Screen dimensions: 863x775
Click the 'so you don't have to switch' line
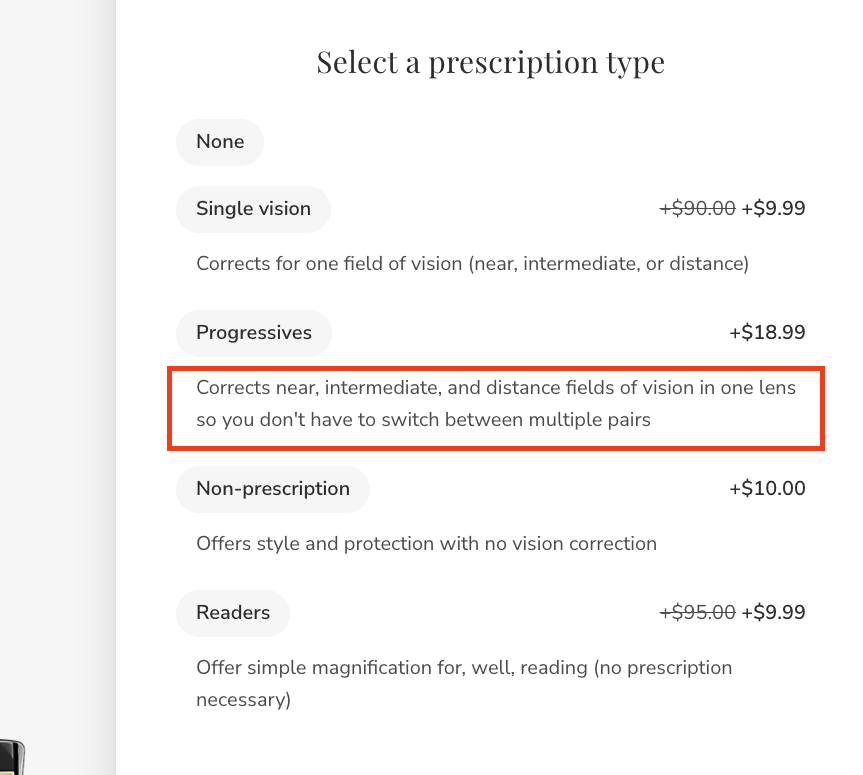point(423,420)
